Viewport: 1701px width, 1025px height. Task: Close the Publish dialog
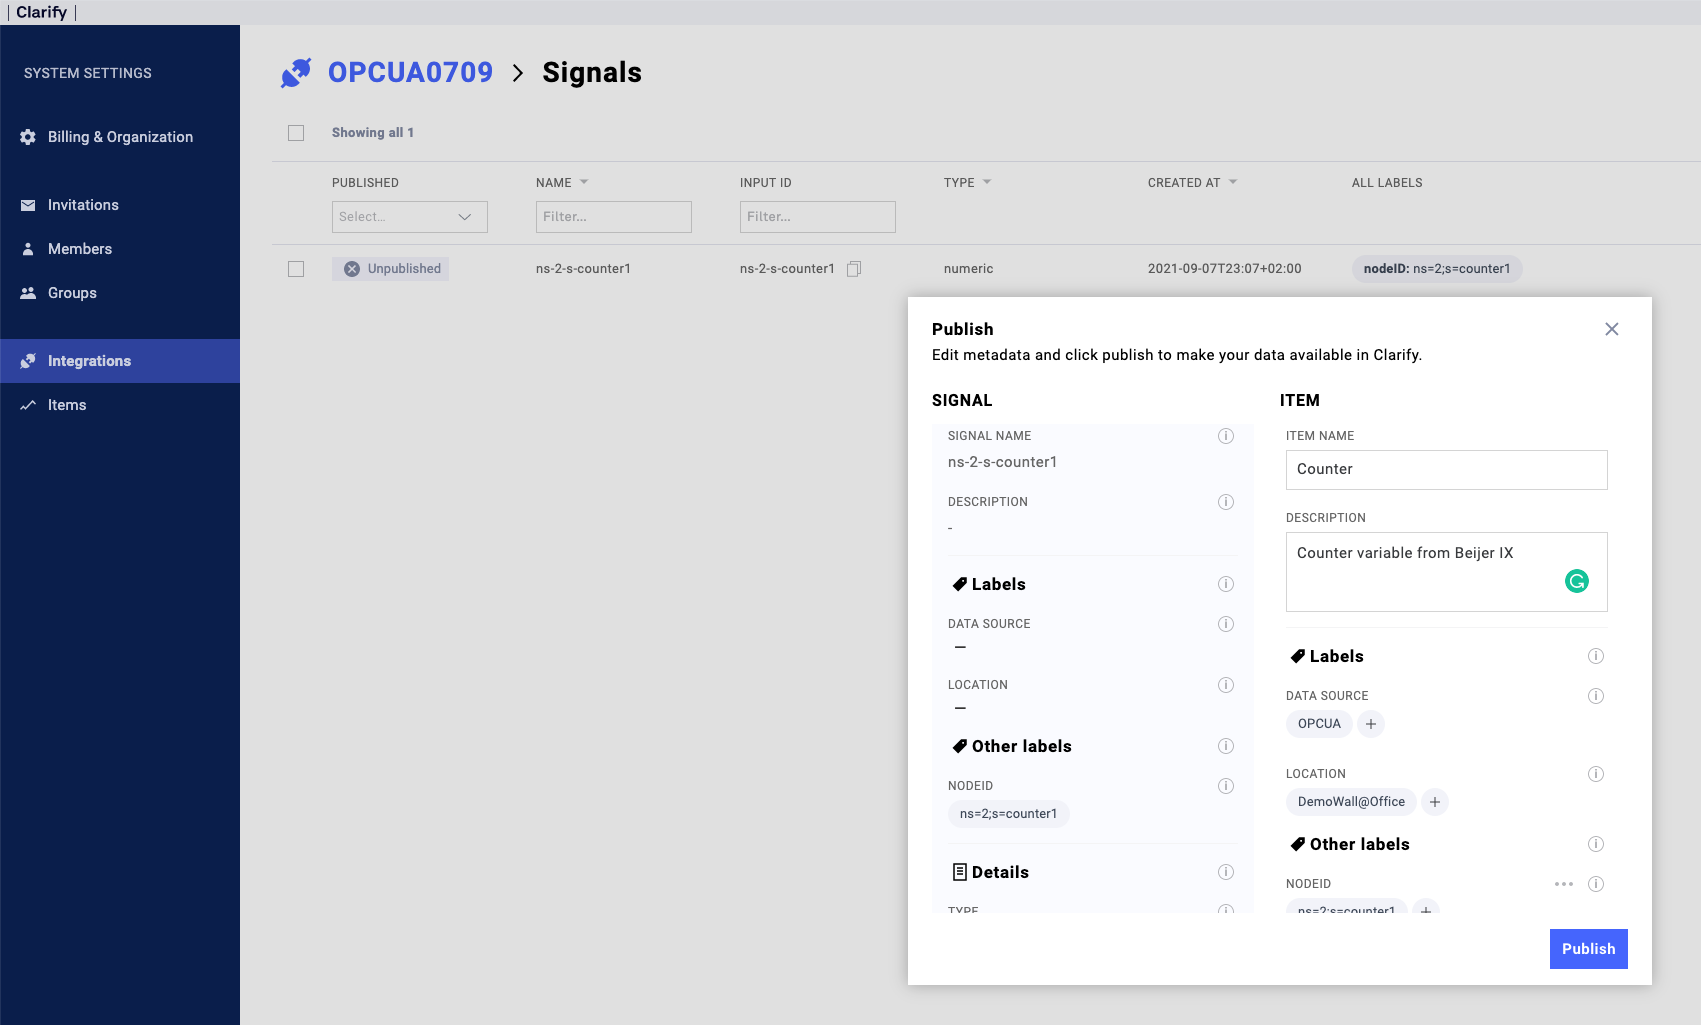pyautogui.click(x=1612, y=329)
